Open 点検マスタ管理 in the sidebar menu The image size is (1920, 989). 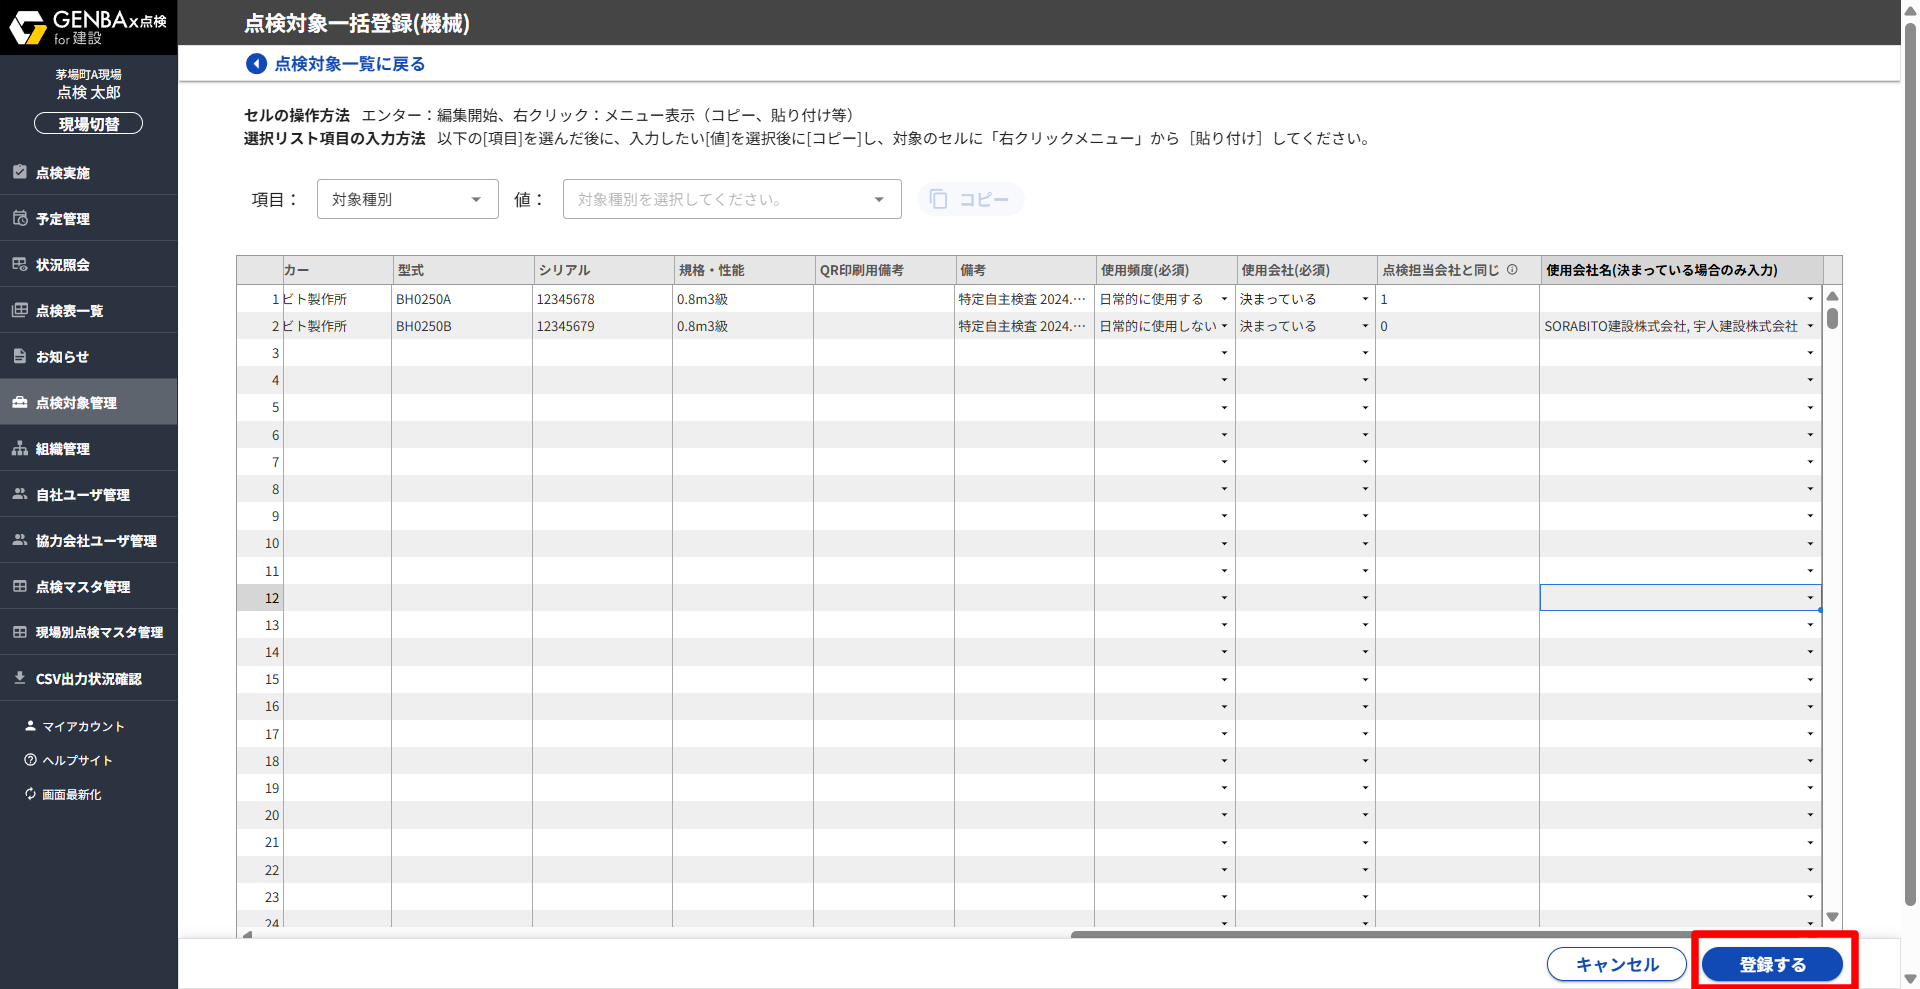[82, 587]
